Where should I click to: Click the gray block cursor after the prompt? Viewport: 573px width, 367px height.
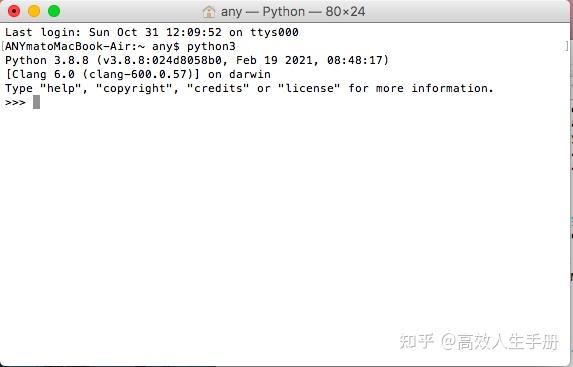pos(36,102)
